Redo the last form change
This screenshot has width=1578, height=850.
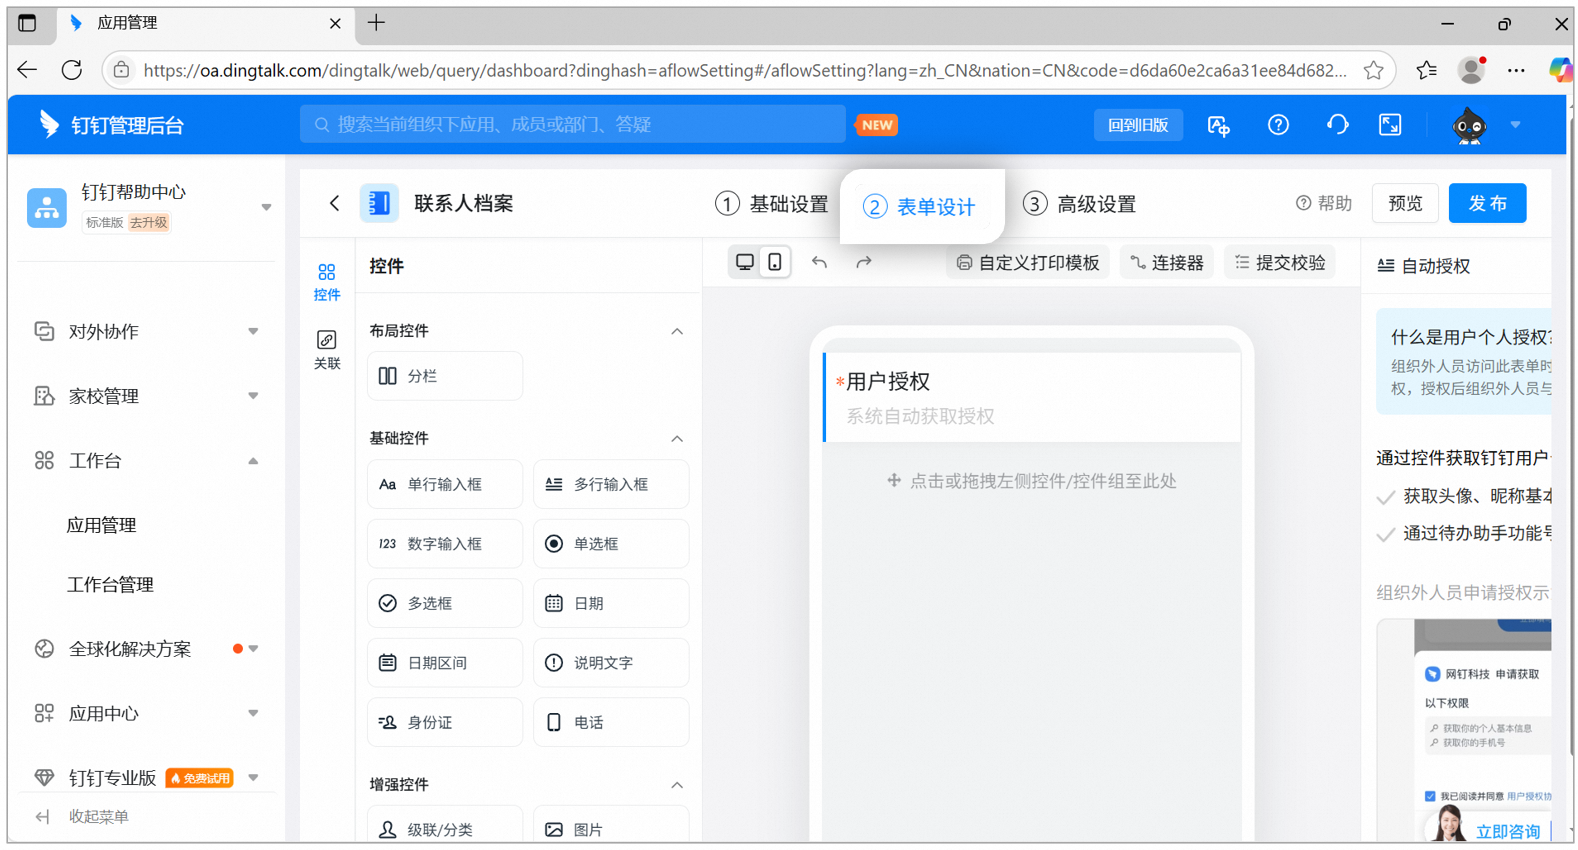point(864,262)
